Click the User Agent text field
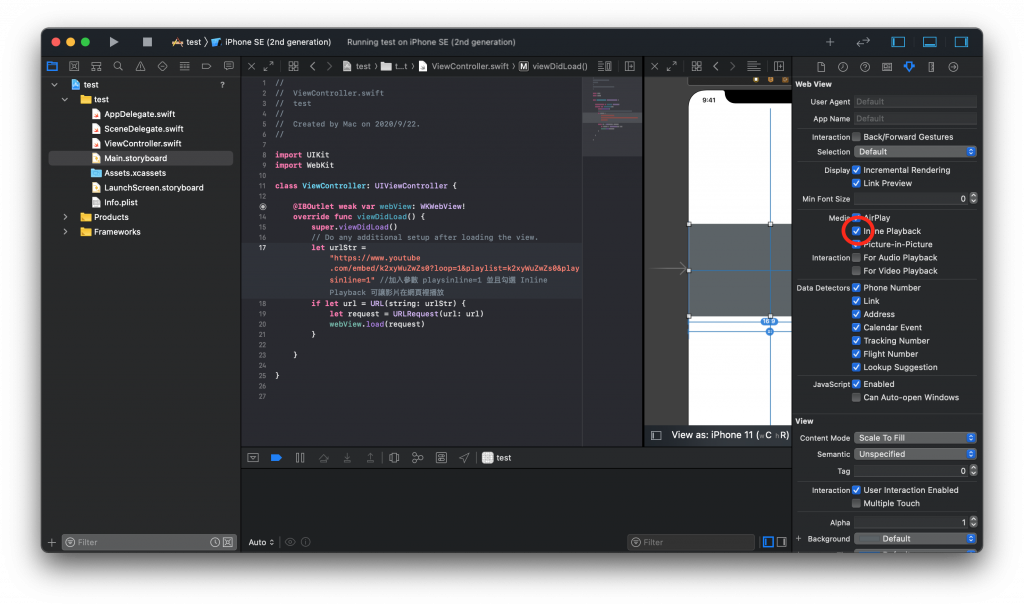1024x607 pixels. (914, 102)
